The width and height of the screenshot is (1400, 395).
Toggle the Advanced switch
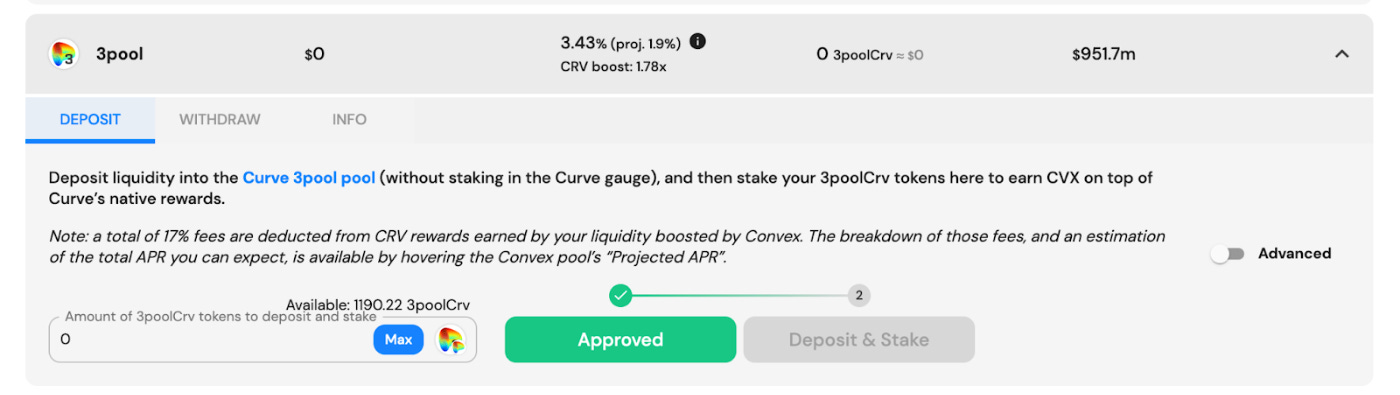tap(1227, 254)
